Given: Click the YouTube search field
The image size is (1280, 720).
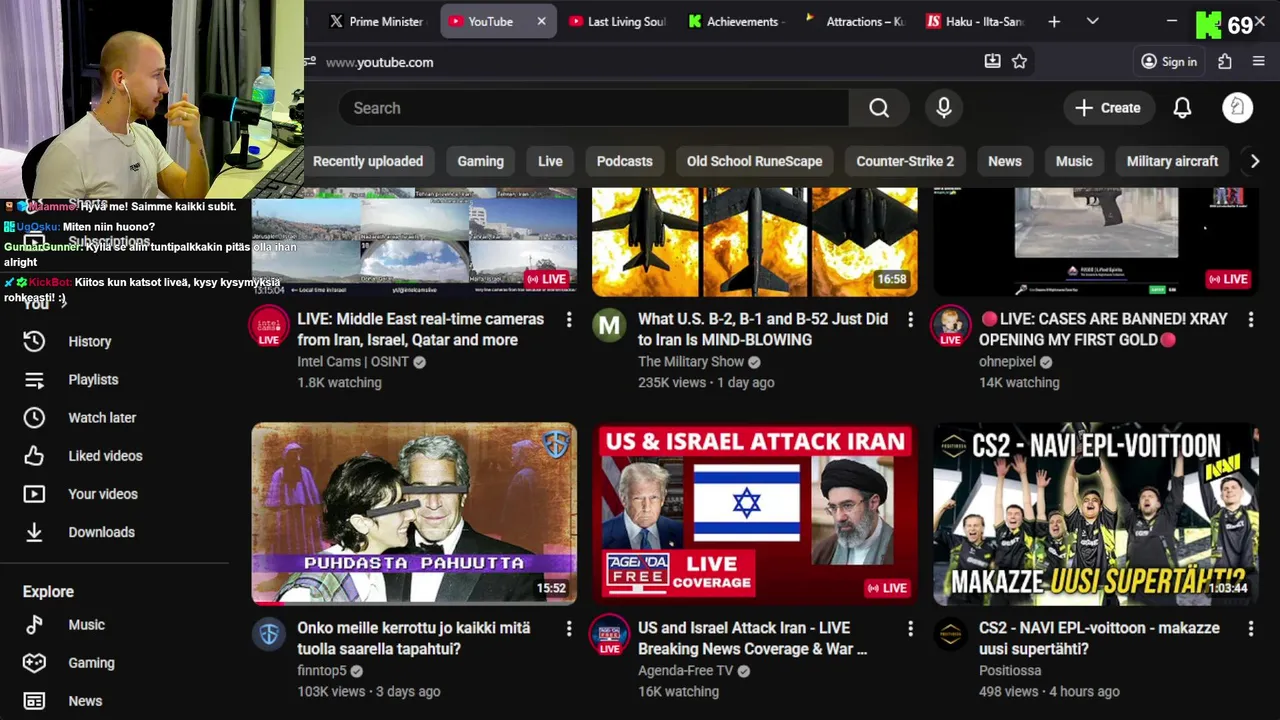Looking at the screenshot, I should point(594,108).
